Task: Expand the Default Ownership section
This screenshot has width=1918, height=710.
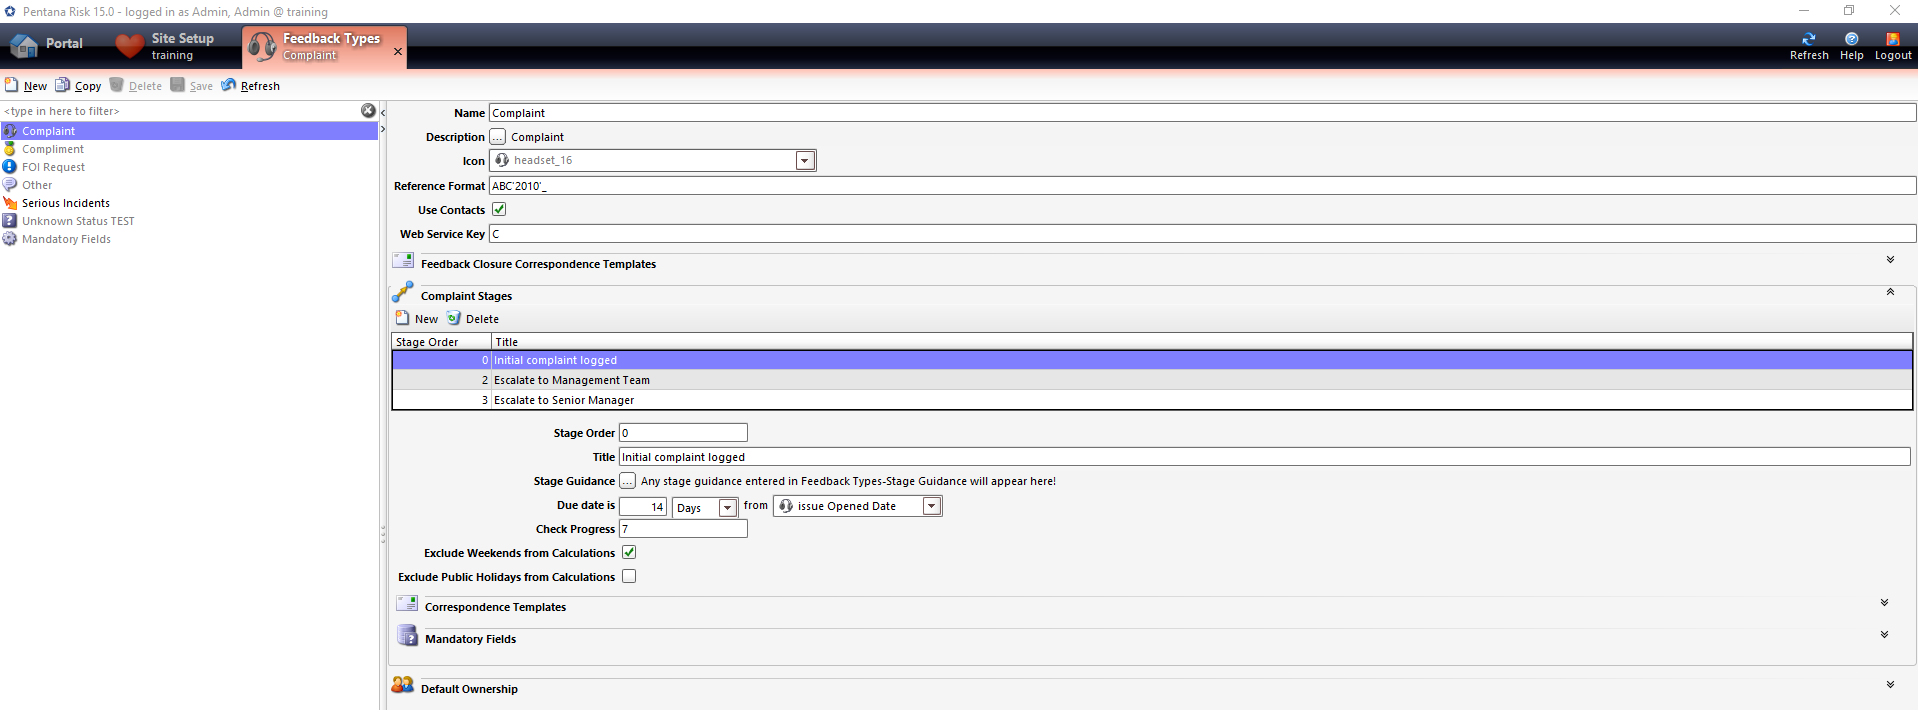Action: tap(1890, 685)
